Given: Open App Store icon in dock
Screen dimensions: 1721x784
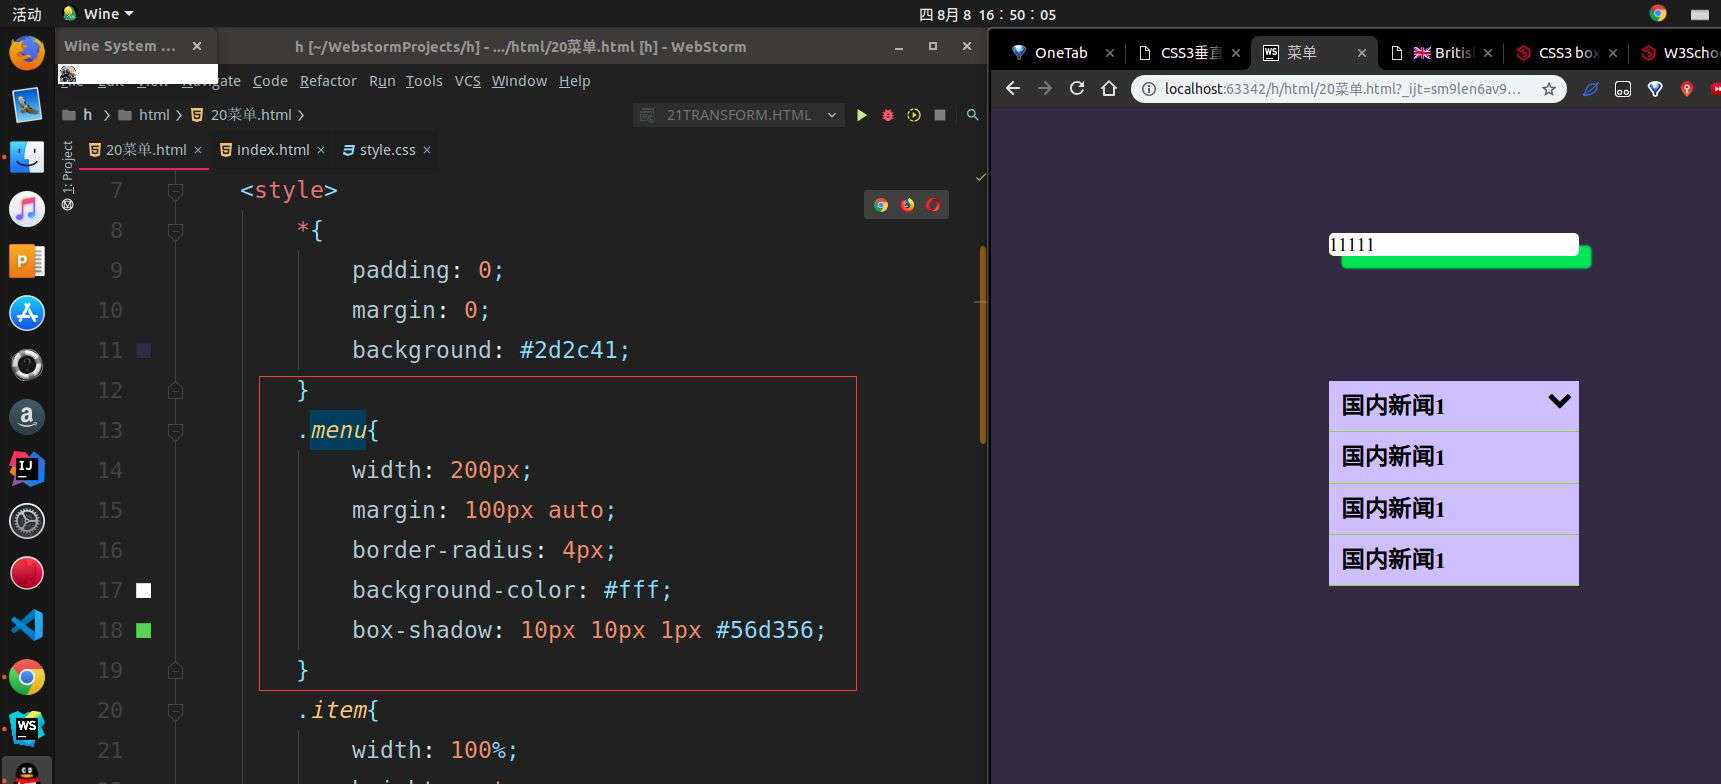Looking at the screenshot, I should [x=27, y=313].
